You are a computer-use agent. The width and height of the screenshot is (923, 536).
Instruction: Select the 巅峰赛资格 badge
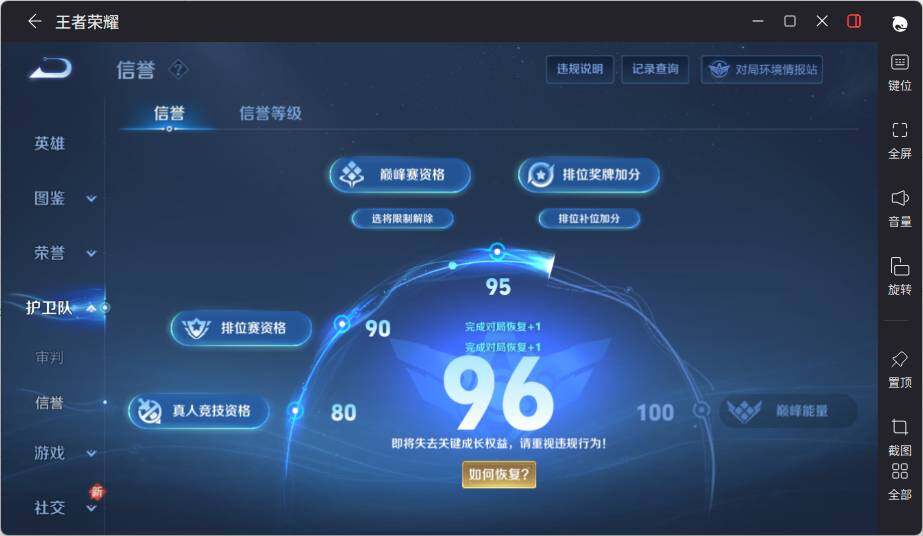coord(400,175)
